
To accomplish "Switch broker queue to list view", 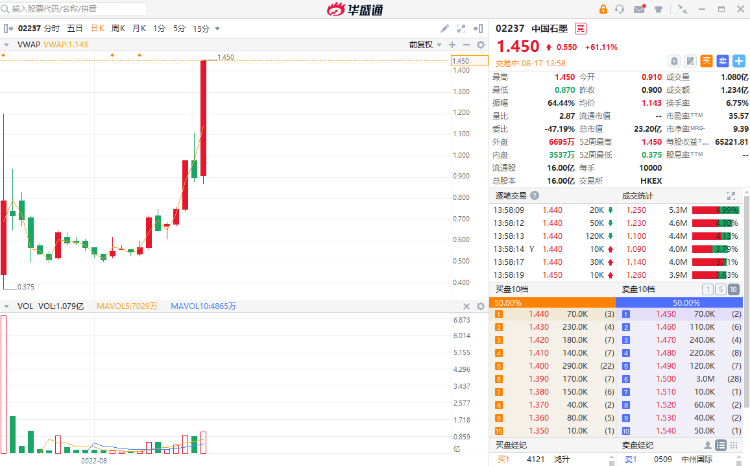I will [x=721, y=445].
